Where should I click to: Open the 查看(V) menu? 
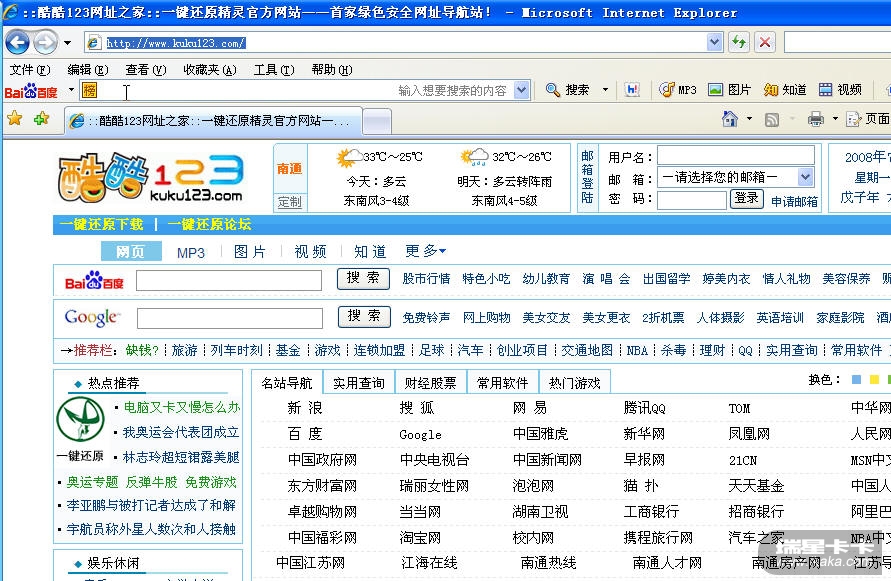(145, 69)
